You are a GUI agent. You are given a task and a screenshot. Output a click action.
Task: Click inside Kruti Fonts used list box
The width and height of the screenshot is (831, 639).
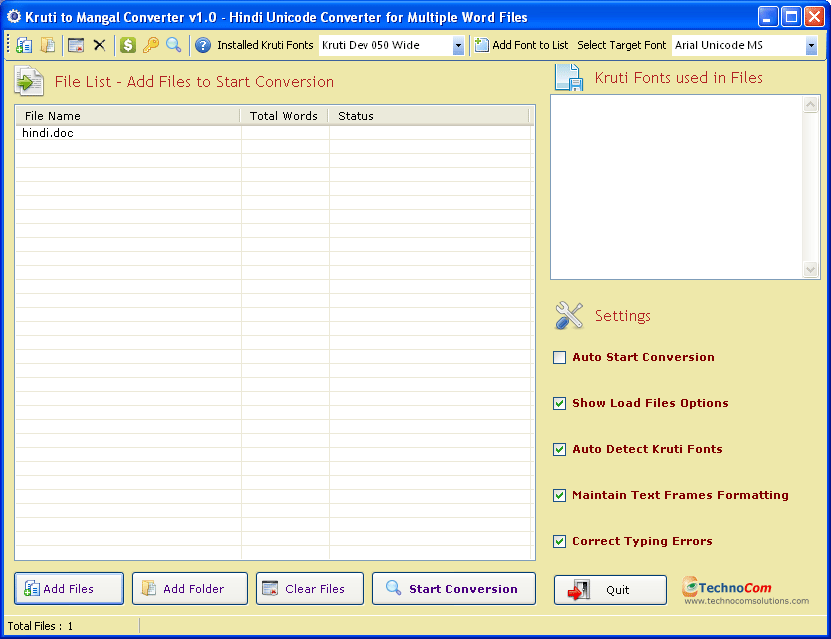[x=677, y=187]
